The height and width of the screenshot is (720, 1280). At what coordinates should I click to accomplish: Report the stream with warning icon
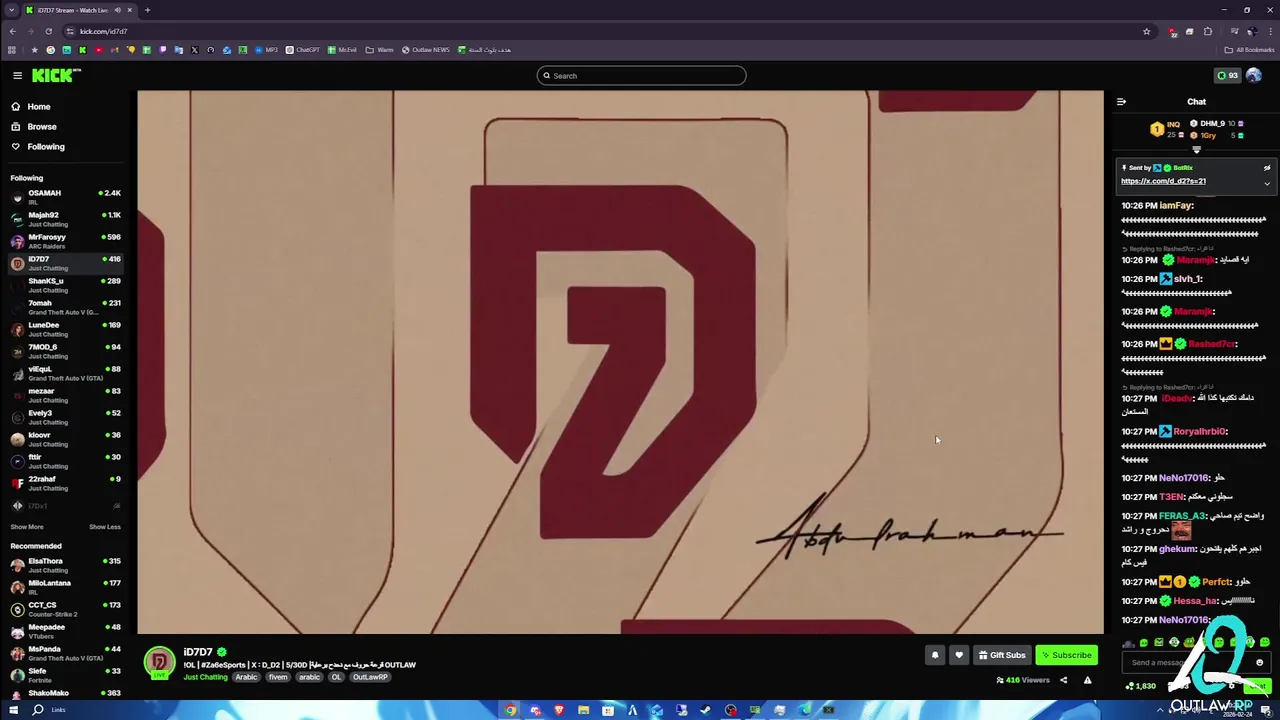[1087, 680]
